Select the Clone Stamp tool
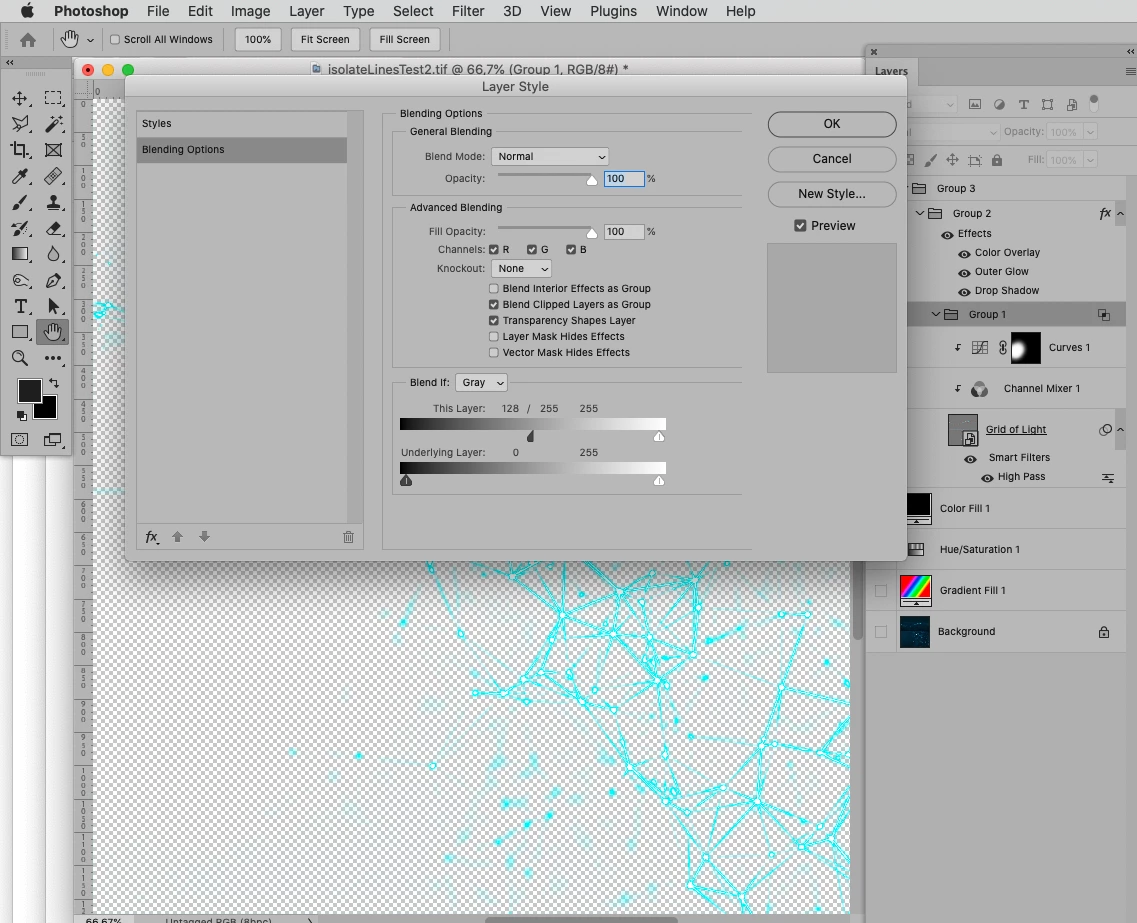 [53, 202]
